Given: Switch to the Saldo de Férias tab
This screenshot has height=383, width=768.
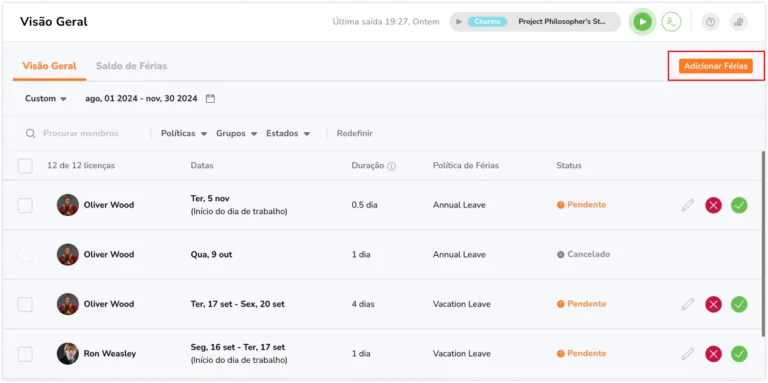Looking at the screenshot, I should [131, 66].
